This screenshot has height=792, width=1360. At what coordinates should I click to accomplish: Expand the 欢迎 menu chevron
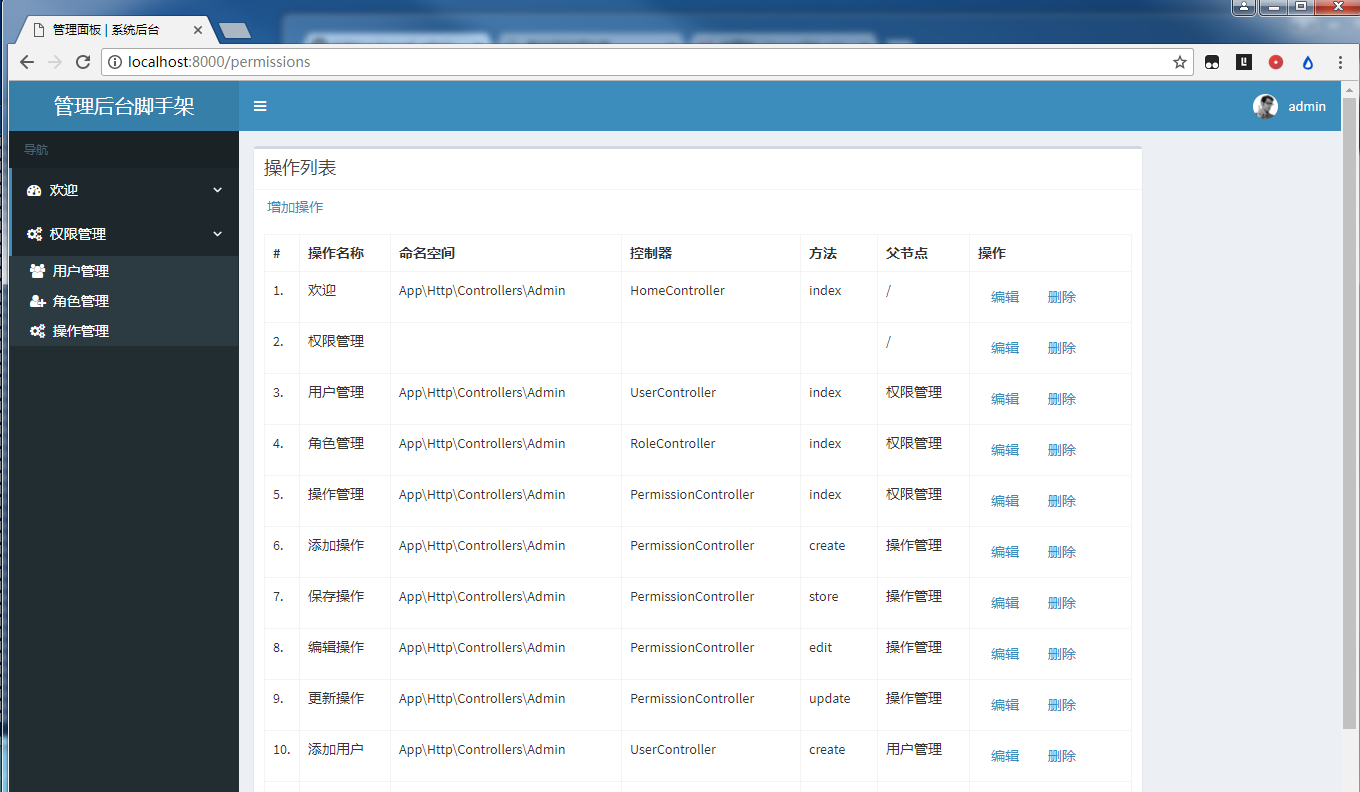(218, 190)
